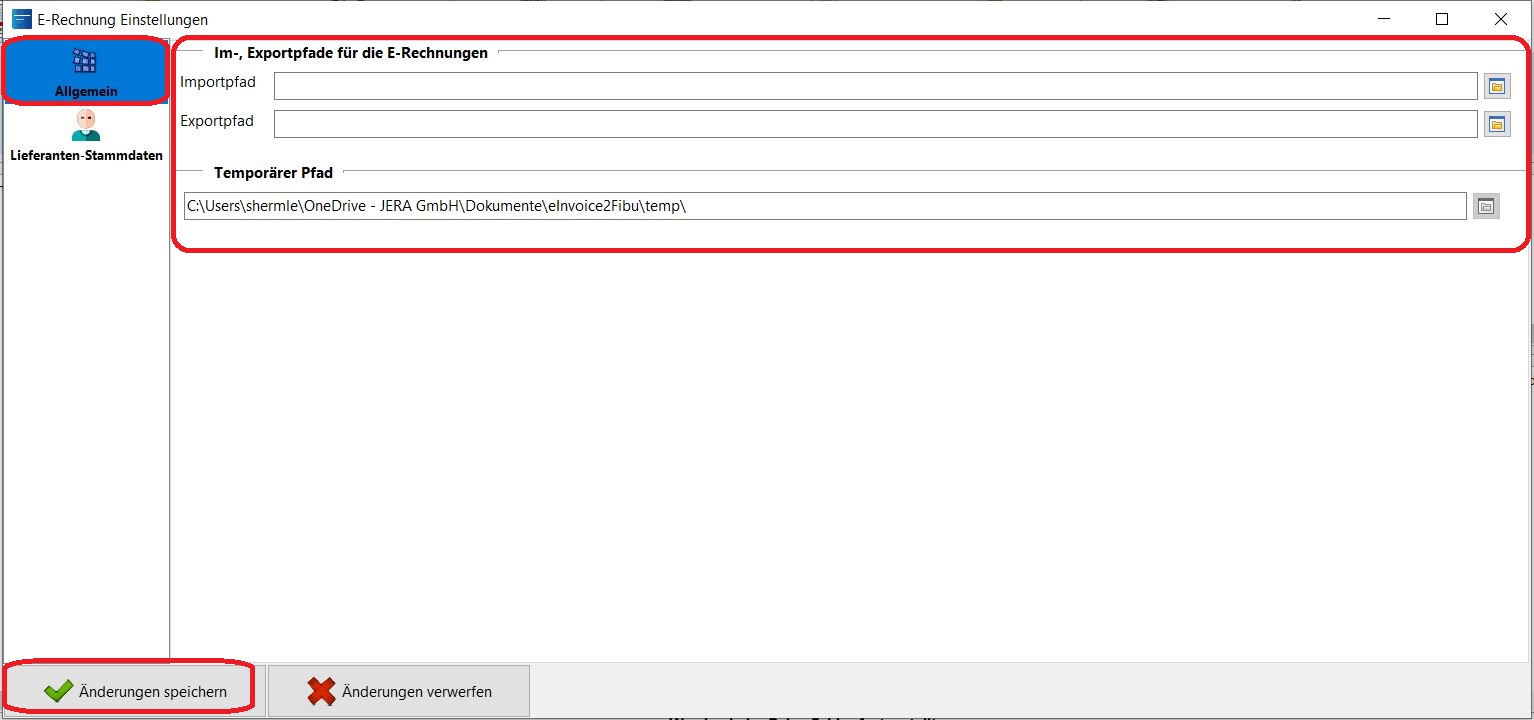Open the Lieferanten-Stammdaten section label
This screenshot has width=1534, height=720.
[x=86, y=155]
